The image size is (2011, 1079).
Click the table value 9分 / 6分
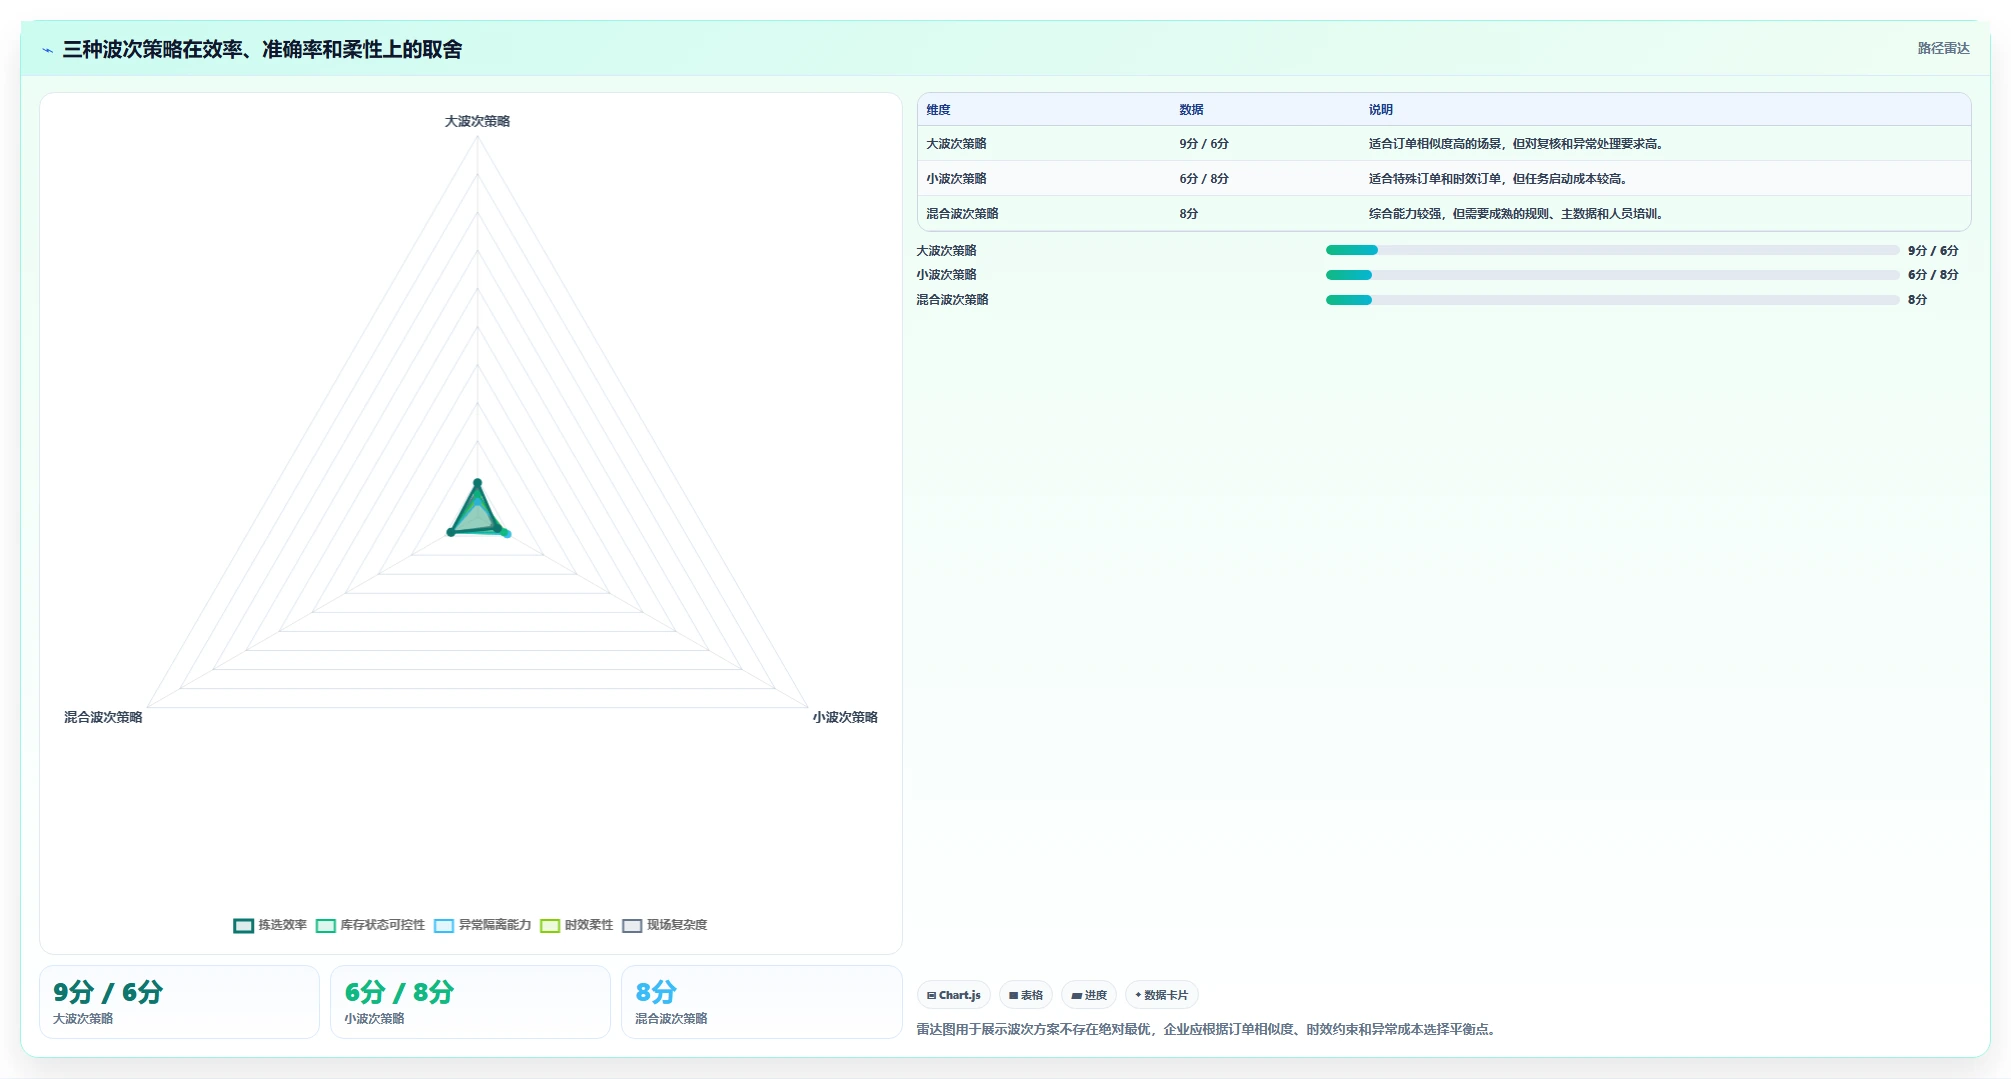1204,144
